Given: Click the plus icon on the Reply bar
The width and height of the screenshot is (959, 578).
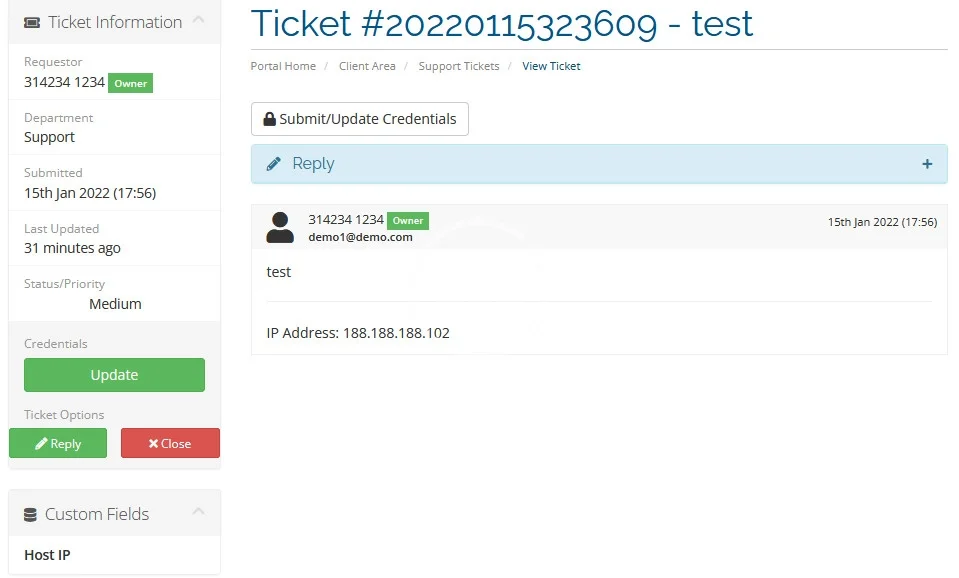Looking at the screenshot, I should [x=927, y=164].
